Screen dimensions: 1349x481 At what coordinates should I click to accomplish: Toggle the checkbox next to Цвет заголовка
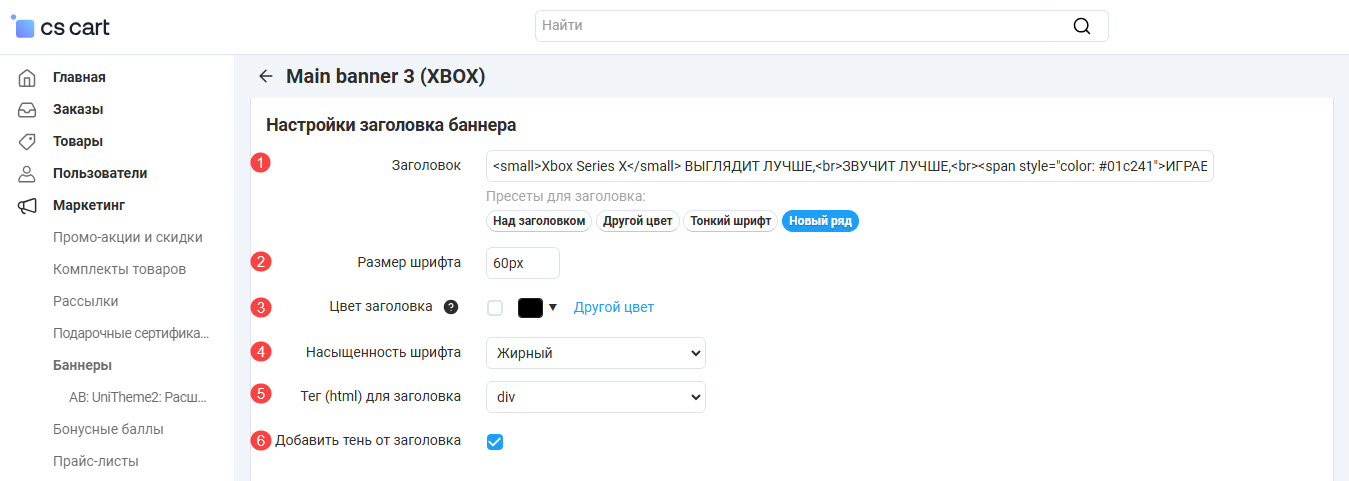pyautogui.click(x=495, y=308)
